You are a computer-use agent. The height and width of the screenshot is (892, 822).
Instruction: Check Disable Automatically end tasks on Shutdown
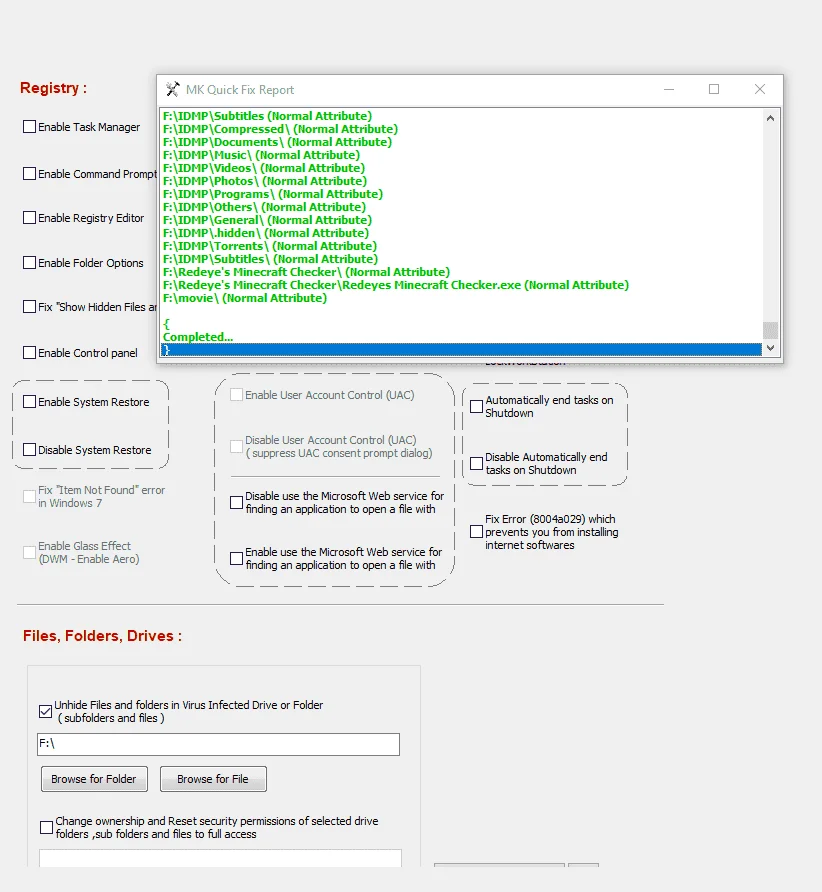coord(476,464)
